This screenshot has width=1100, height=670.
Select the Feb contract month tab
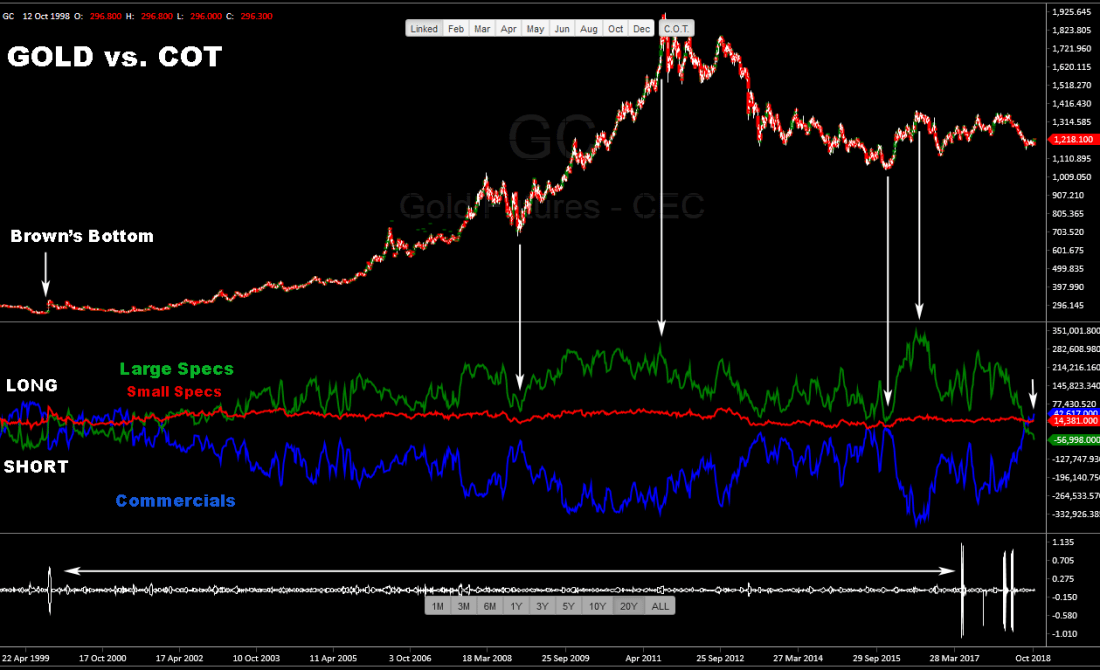click(456, 29)
